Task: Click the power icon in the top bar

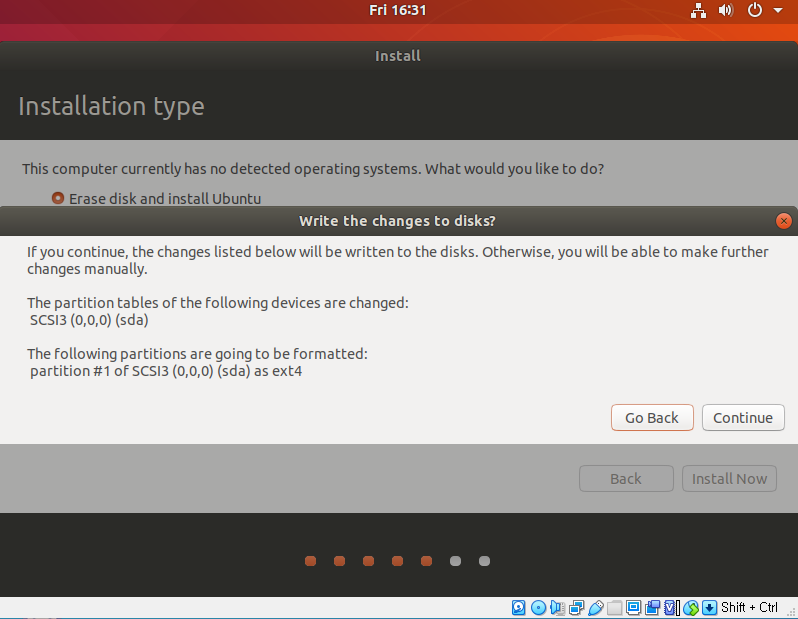Action: click(755, 10)
